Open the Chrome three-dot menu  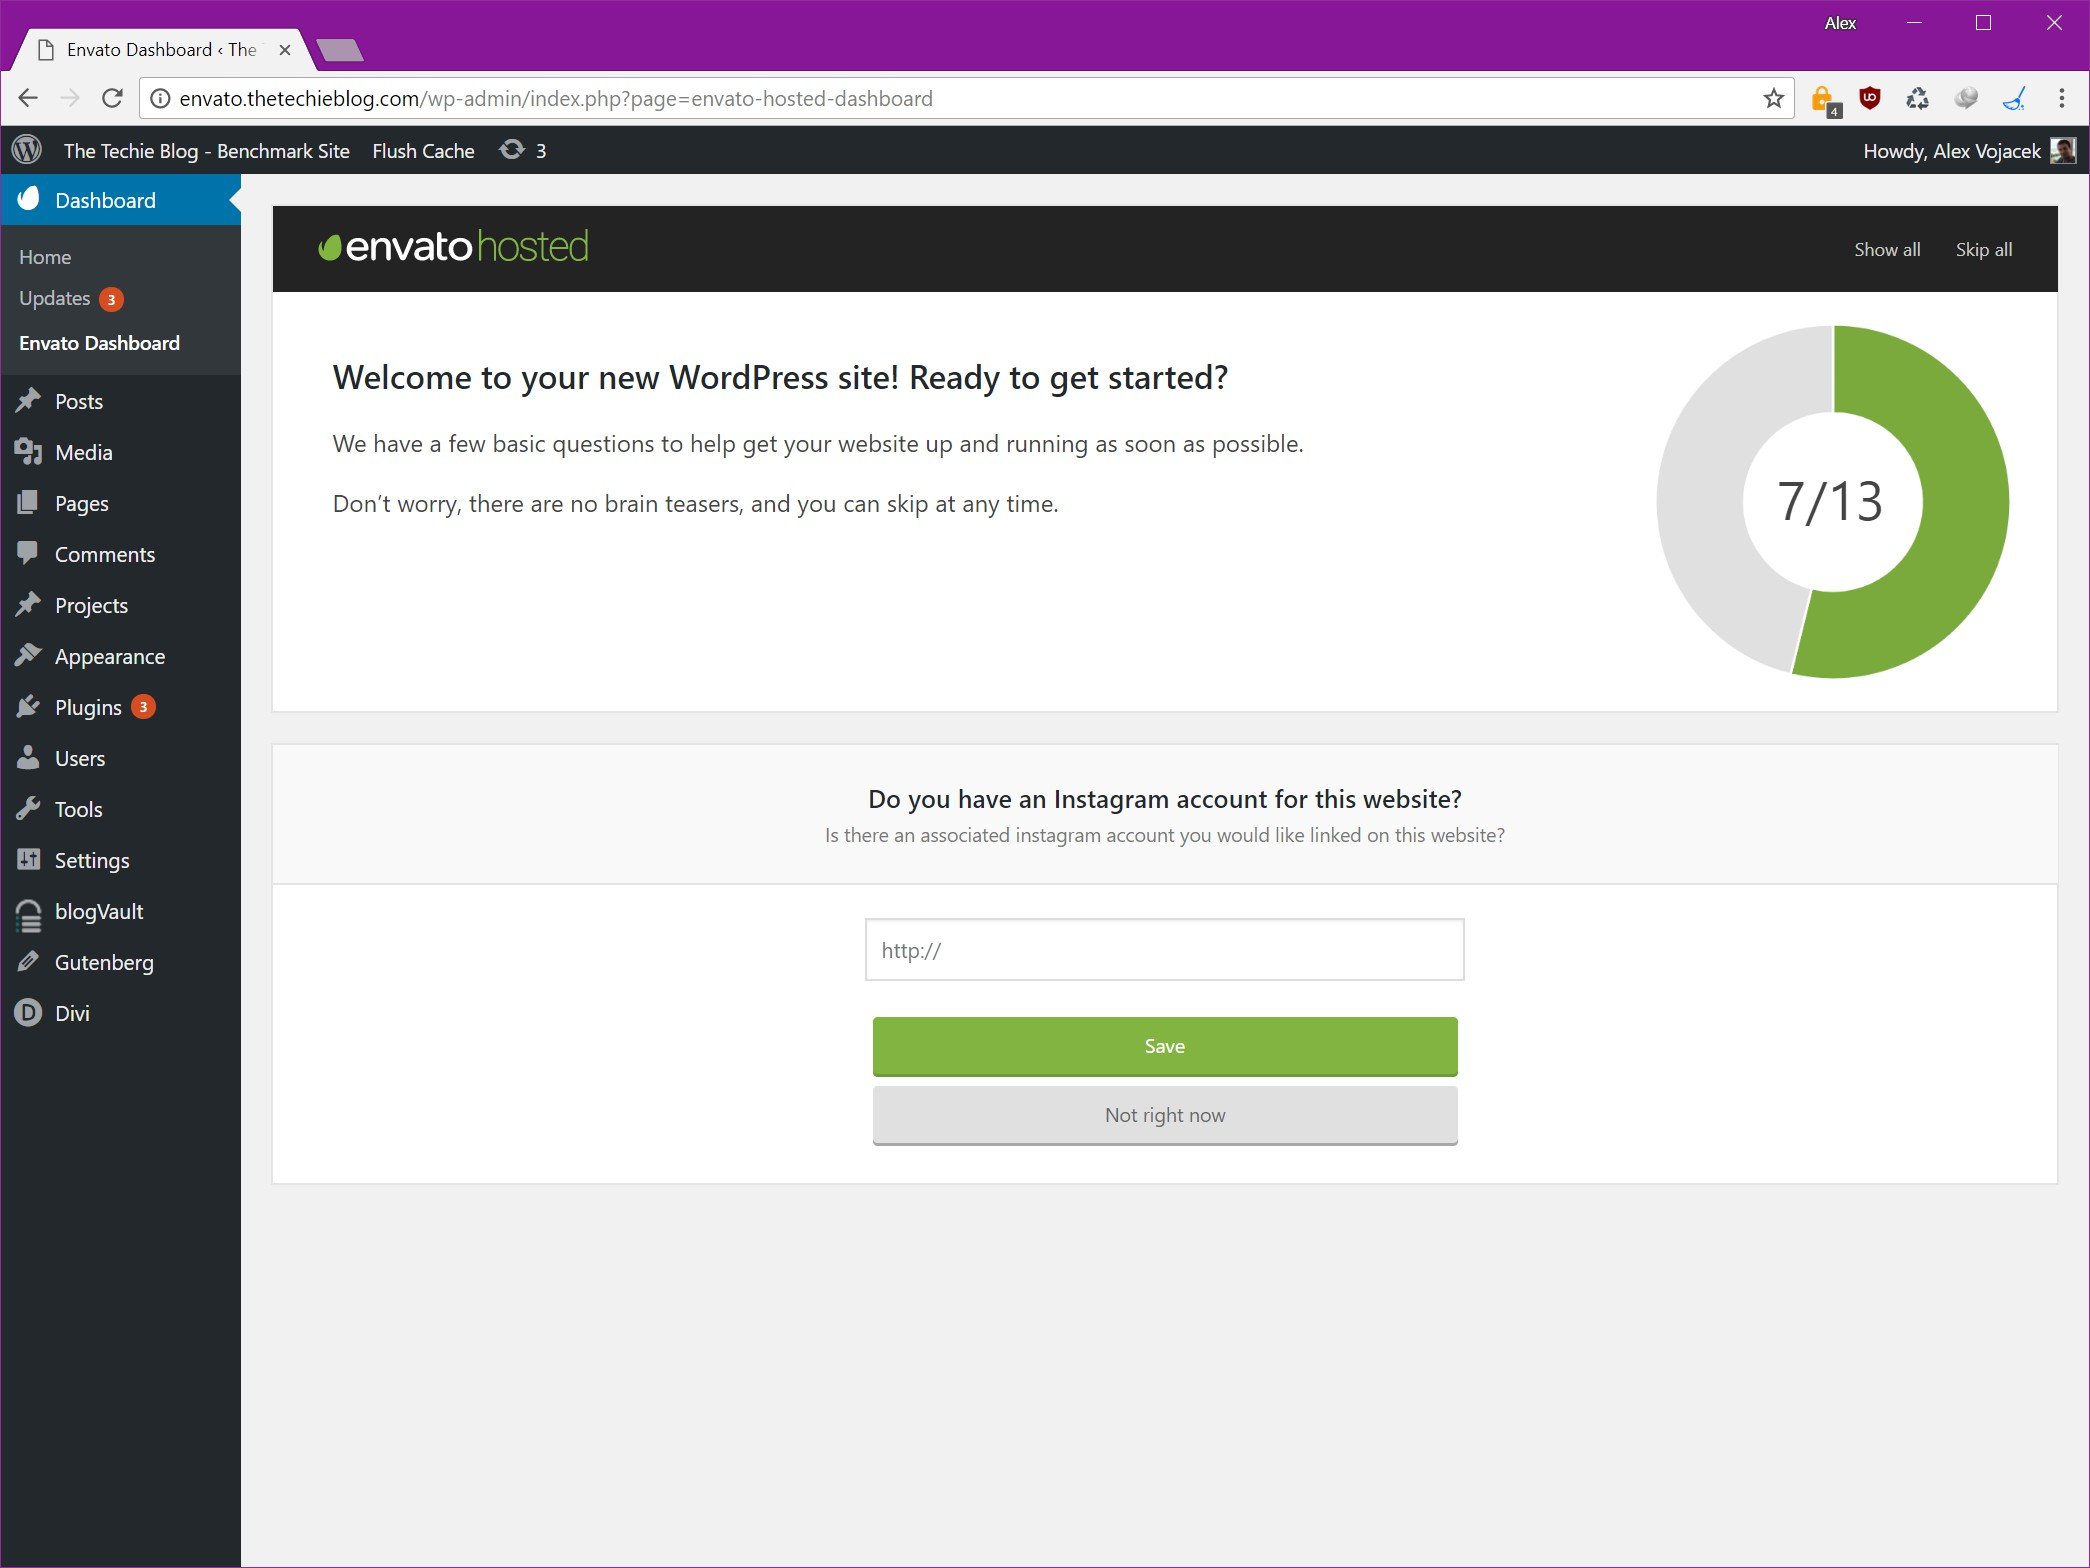click(2061, 98)
